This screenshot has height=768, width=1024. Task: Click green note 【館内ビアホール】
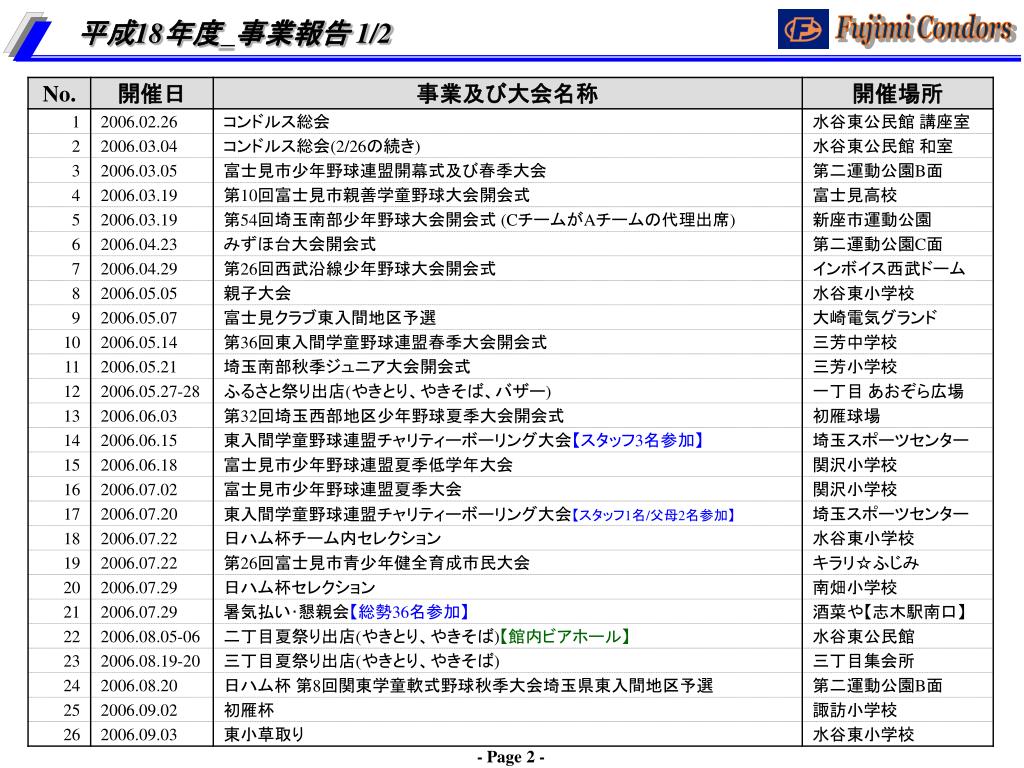point(565,637)
